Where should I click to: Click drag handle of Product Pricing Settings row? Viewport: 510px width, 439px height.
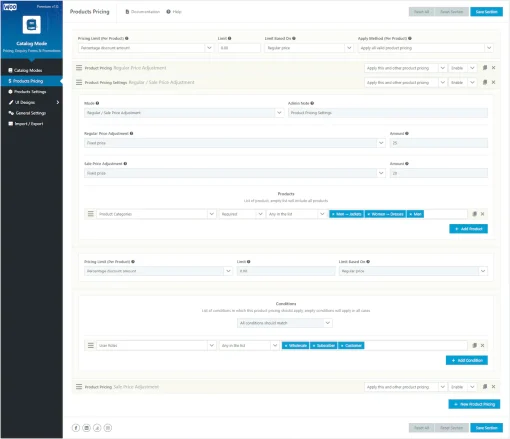point(79,82)
